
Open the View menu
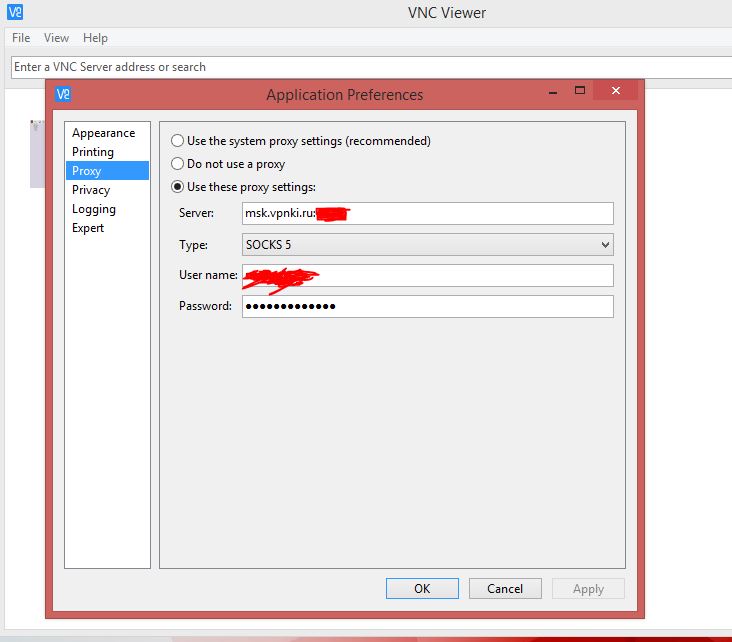click(x=56, y=38)
